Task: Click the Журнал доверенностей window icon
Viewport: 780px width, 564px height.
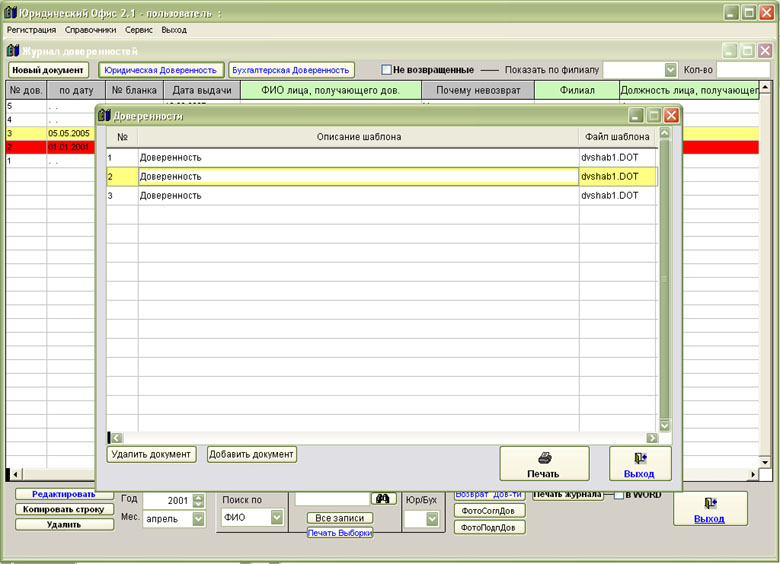Action: click(13, 50)
